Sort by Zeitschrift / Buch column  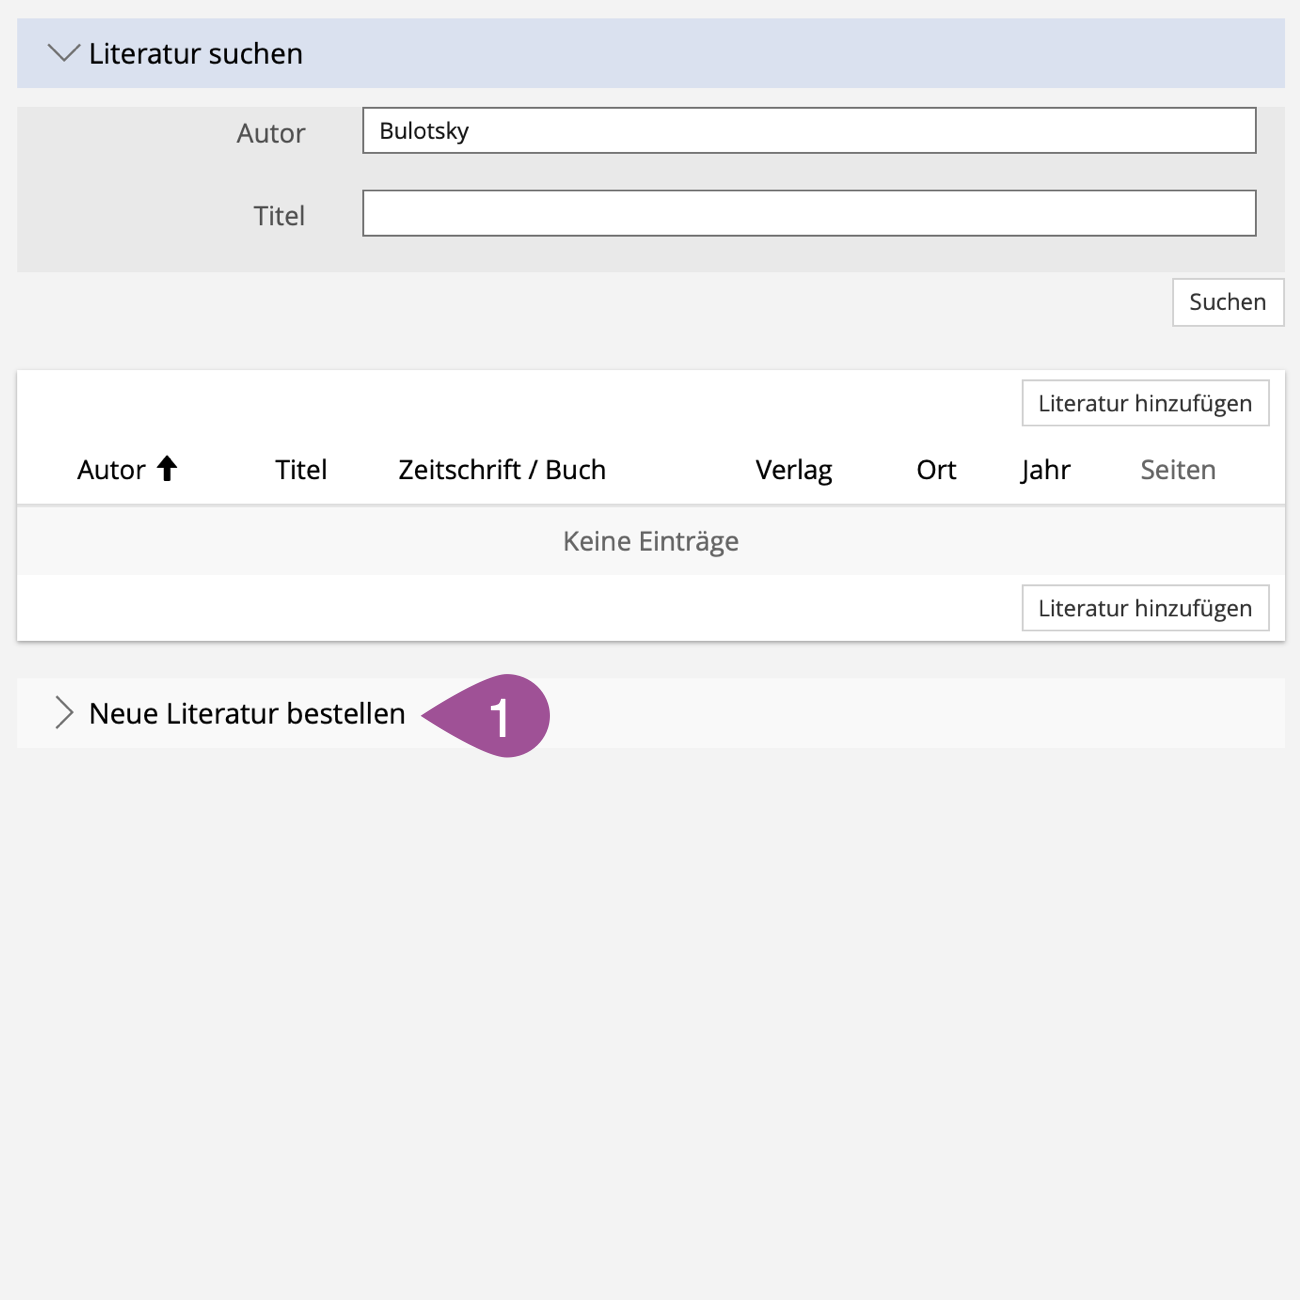tap(502, 470)
